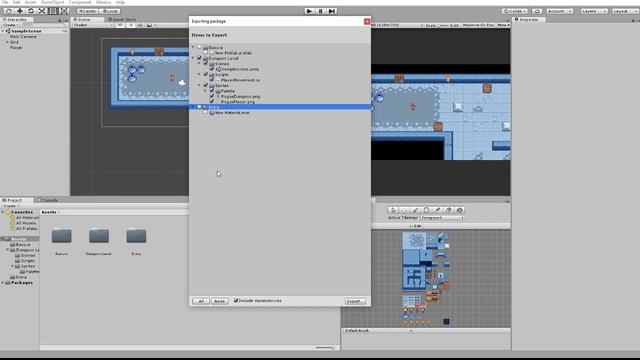Click SampleScene.unity icon in export list
This screenshot has width=640, height=360.
218,69
